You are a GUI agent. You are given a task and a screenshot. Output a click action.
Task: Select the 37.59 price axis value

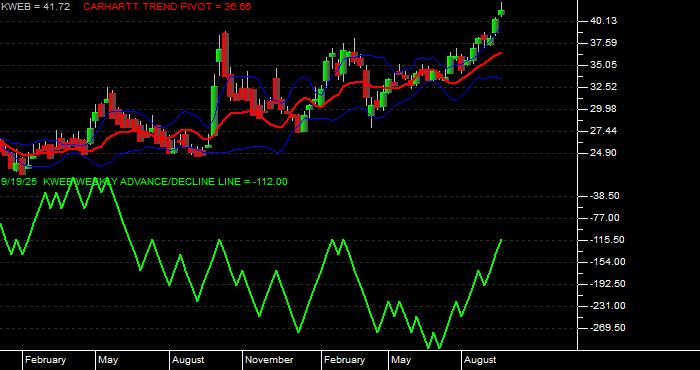604,43
